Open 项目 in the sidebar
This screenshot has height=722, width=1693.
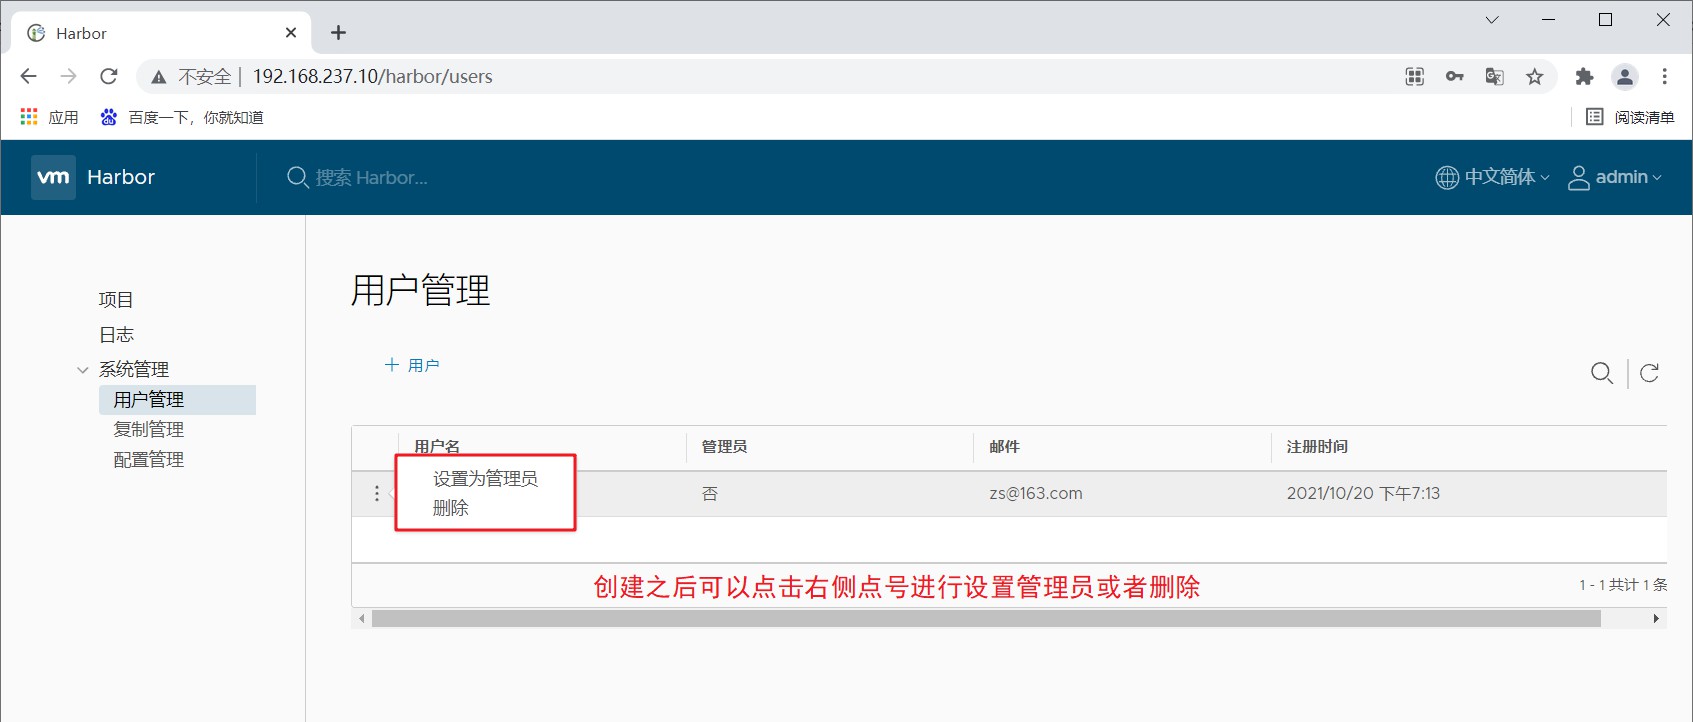pyautogui.click(x=116, y=300)
